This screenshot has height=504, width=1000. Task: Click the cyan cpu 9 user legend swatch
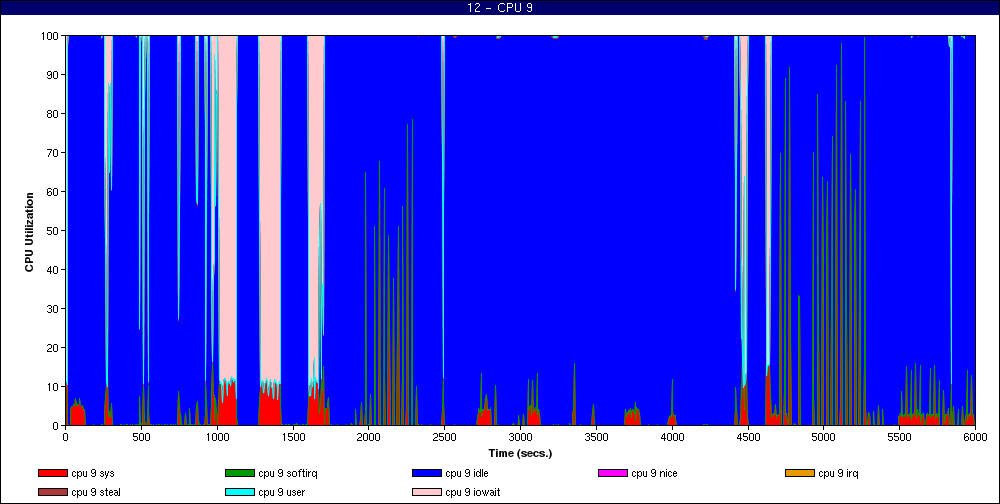pyautogui.click(x=239, y=493)
